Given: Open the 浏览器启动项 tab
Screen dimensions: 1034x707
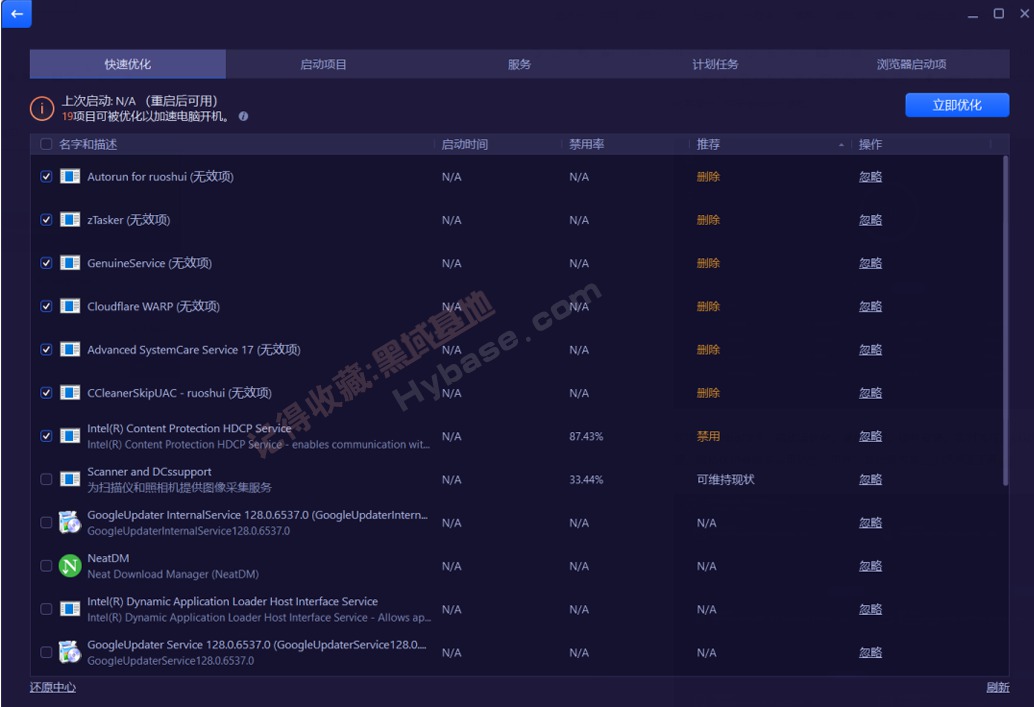Looking at the screenshot, I should point(911,64).
